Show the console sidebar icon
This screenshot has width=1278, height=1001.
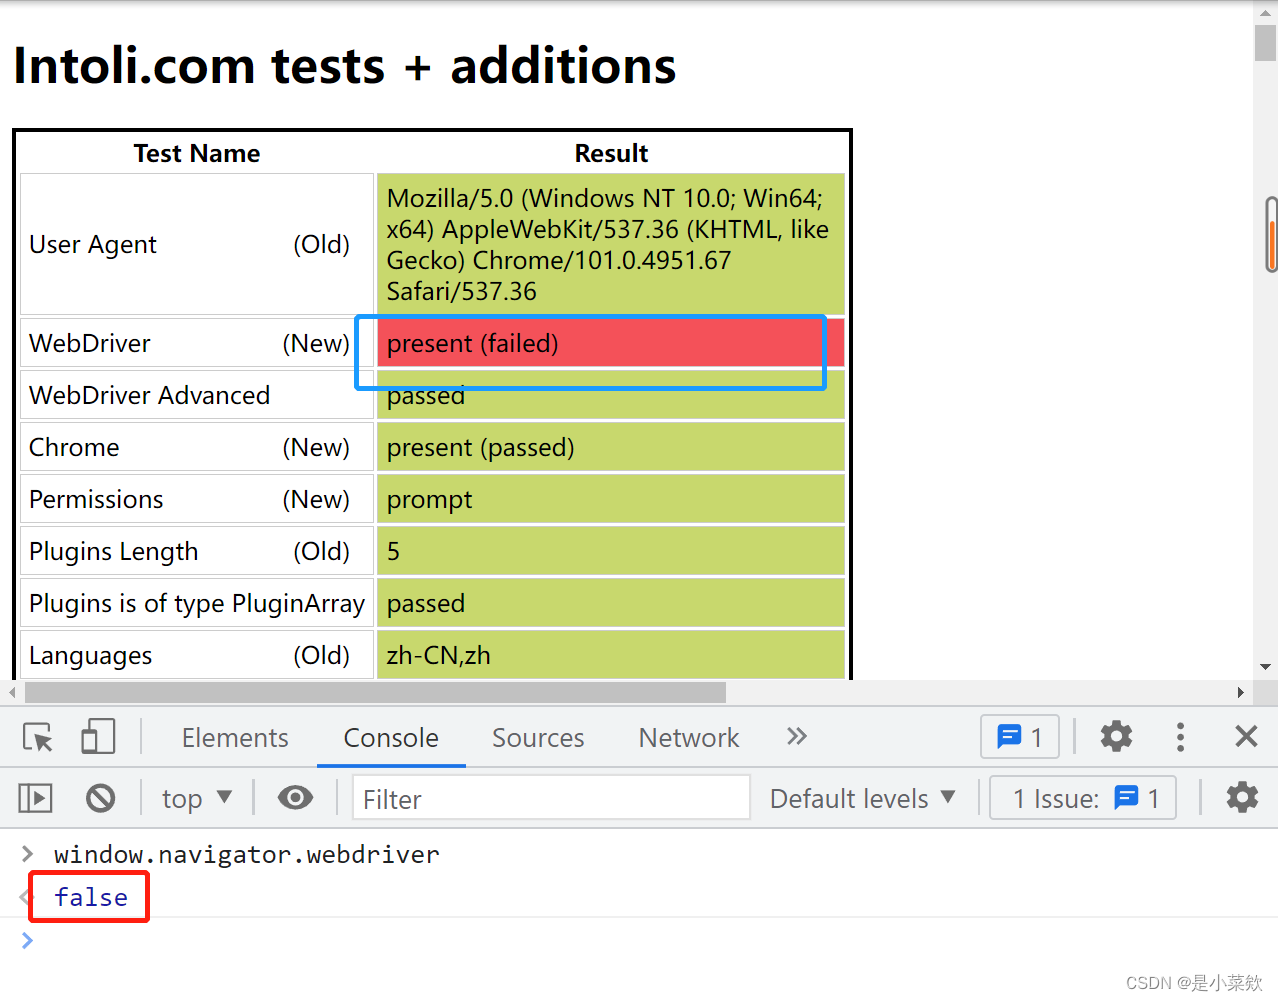[x=36, y=798]
